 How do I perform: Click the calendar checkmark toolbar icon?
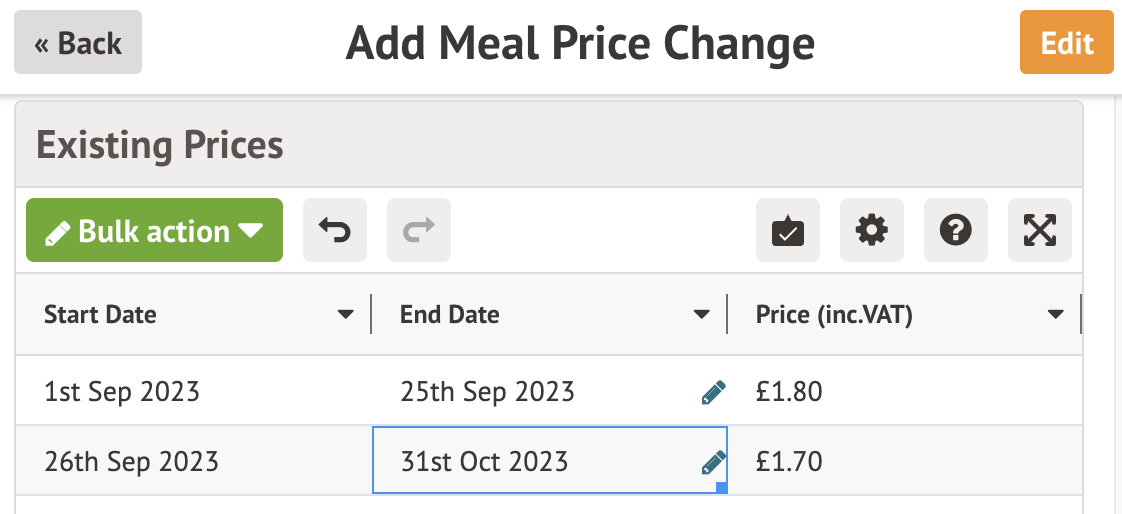(788, 231)
